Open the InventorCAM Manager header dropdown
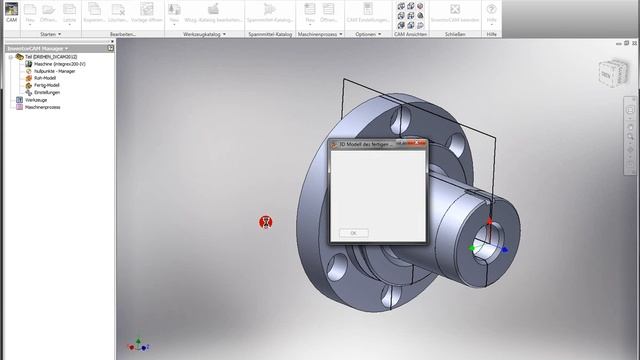The height and width of the screenshot is (360, 640). tap(66, 49)
